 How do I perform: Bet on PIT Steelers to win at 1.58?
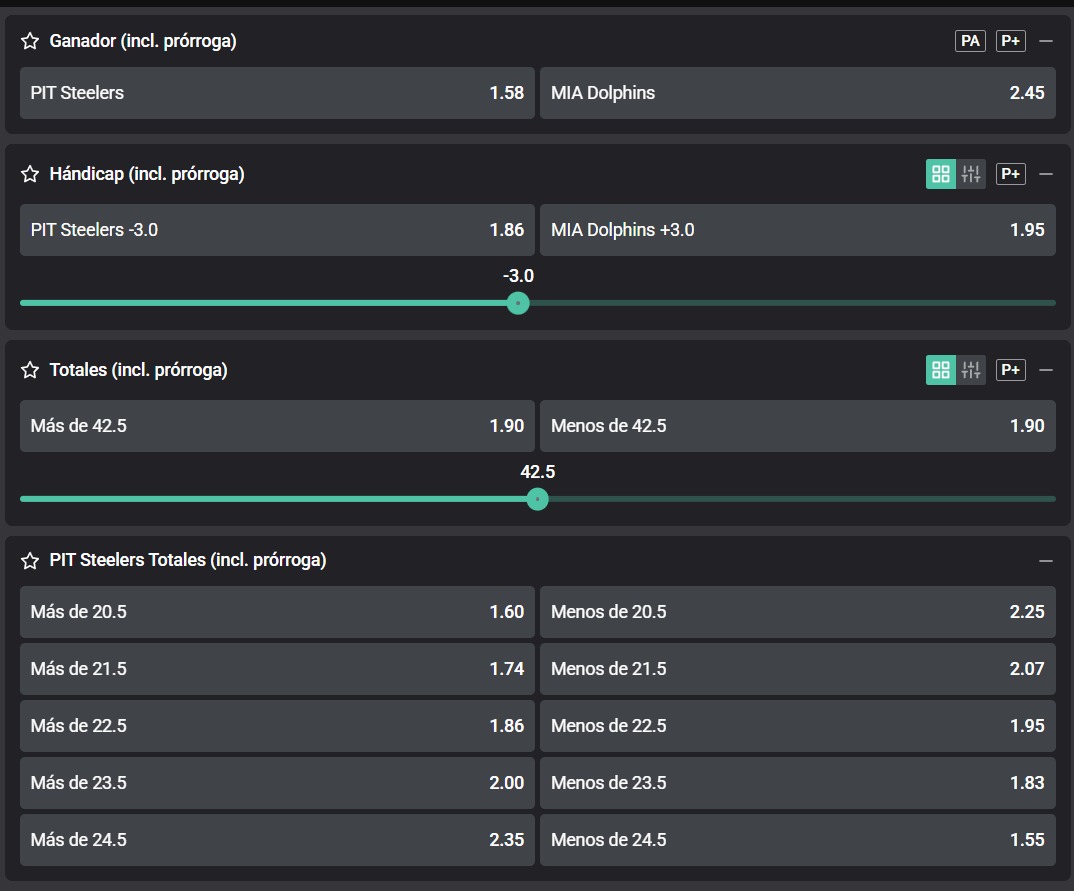277,93
